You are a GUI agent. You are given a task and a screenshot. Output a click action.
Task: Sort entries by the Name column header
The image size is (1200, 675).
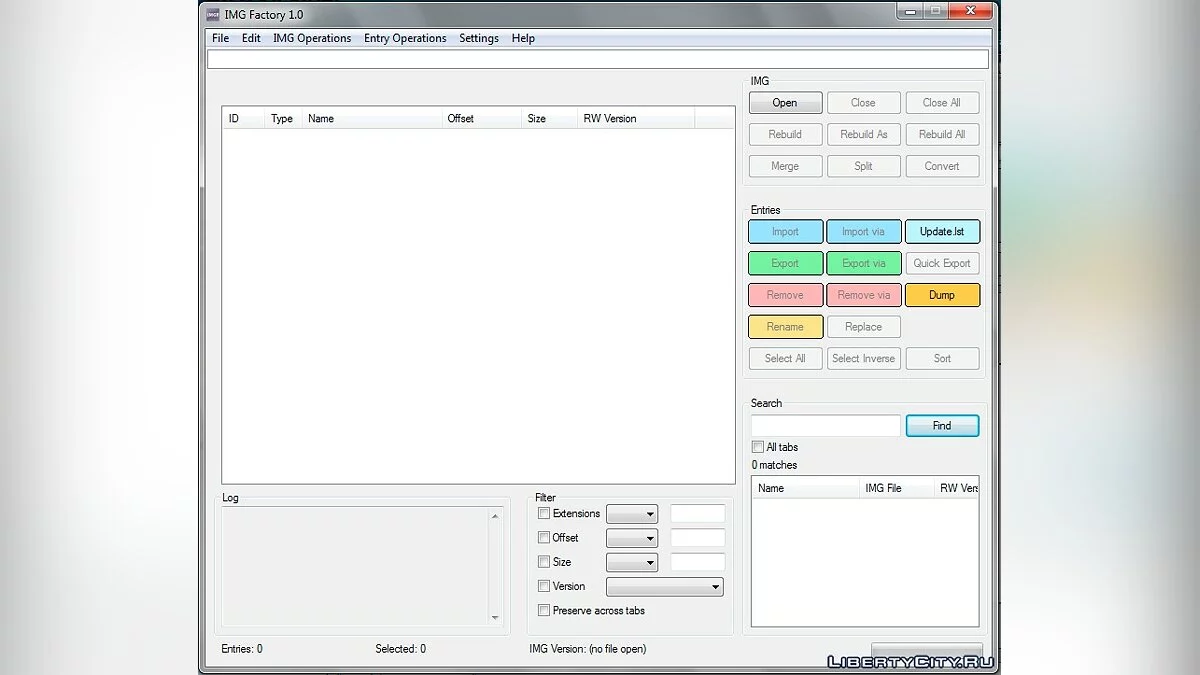[x=371, y=119]
